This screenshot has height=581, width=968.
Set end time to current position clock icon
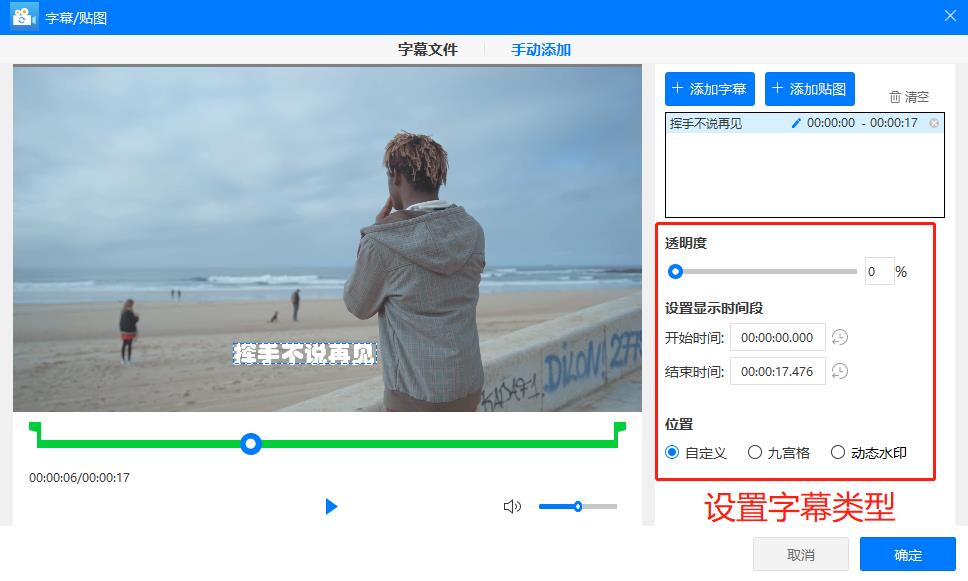(x=840, y=371)
